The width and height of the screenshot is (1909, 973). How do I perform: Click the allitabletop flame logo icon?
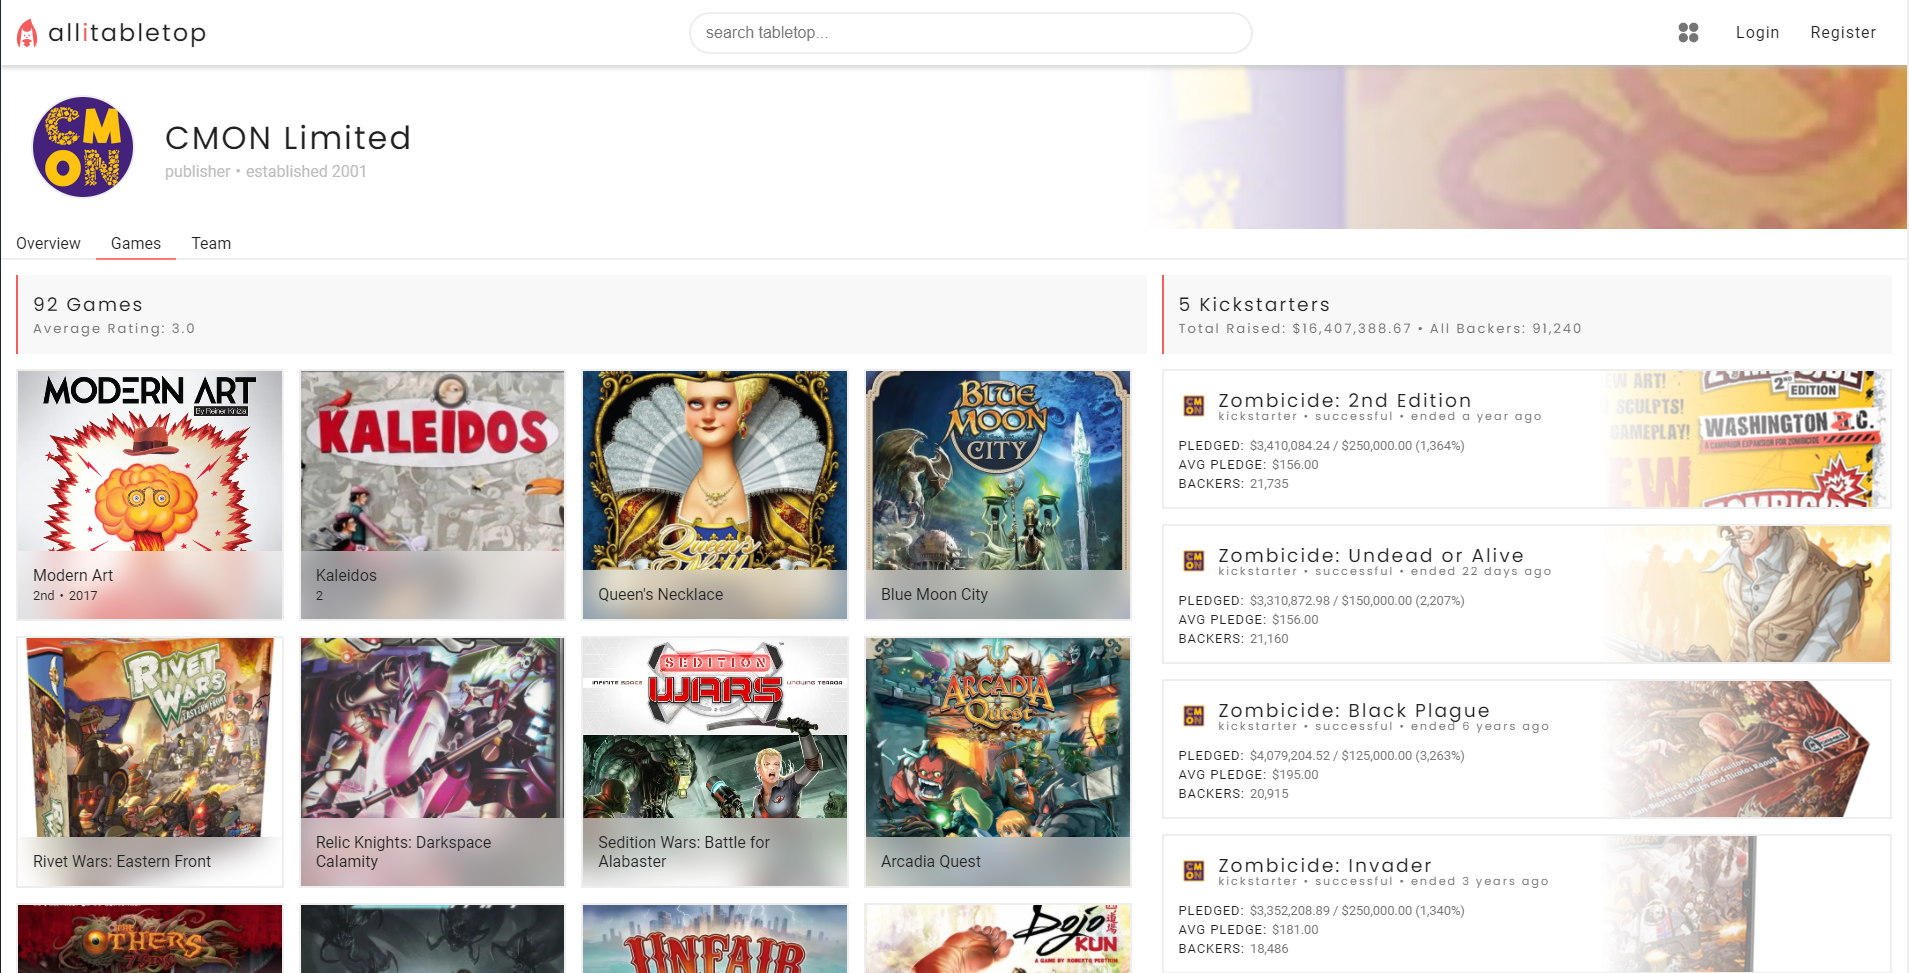click(x=27, y=33)
